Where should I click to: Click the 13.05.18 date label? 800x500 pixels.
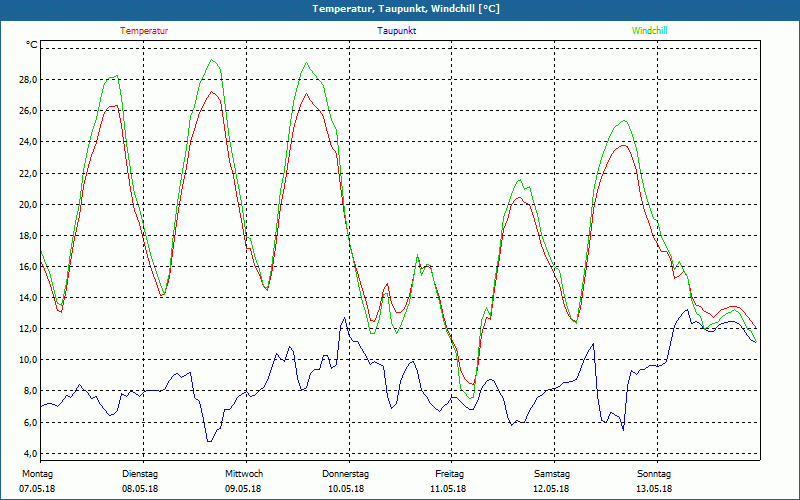pos(654,489)
